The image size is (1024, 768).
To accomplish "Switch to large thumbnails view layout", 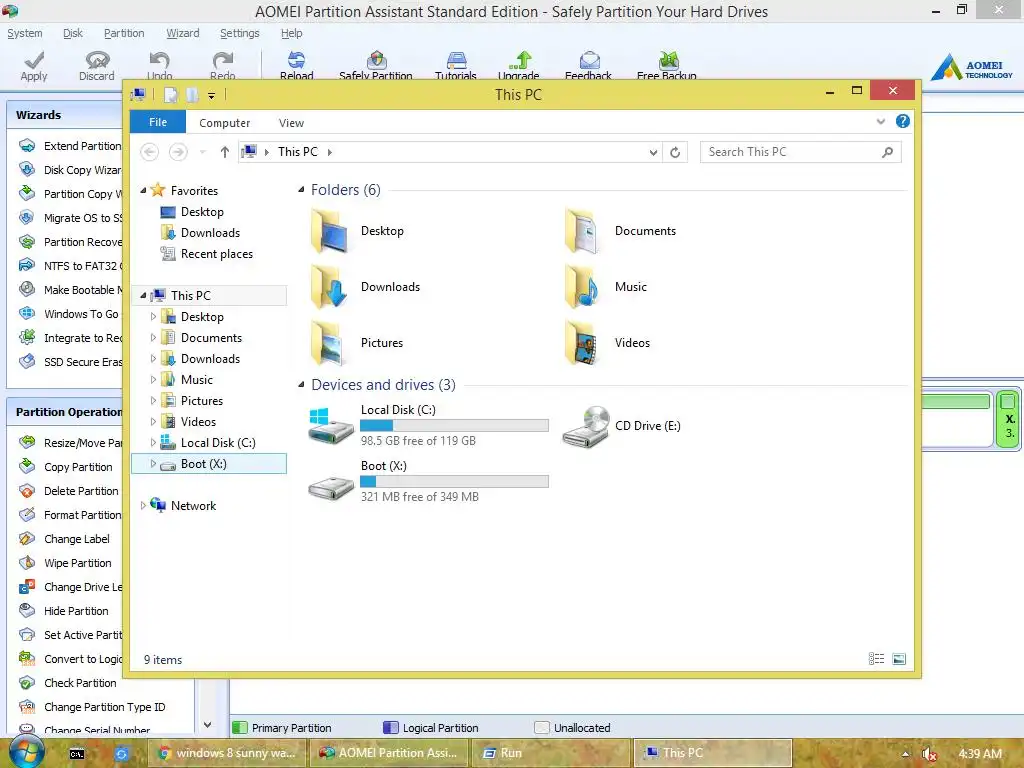I will [x=899, y=659].
